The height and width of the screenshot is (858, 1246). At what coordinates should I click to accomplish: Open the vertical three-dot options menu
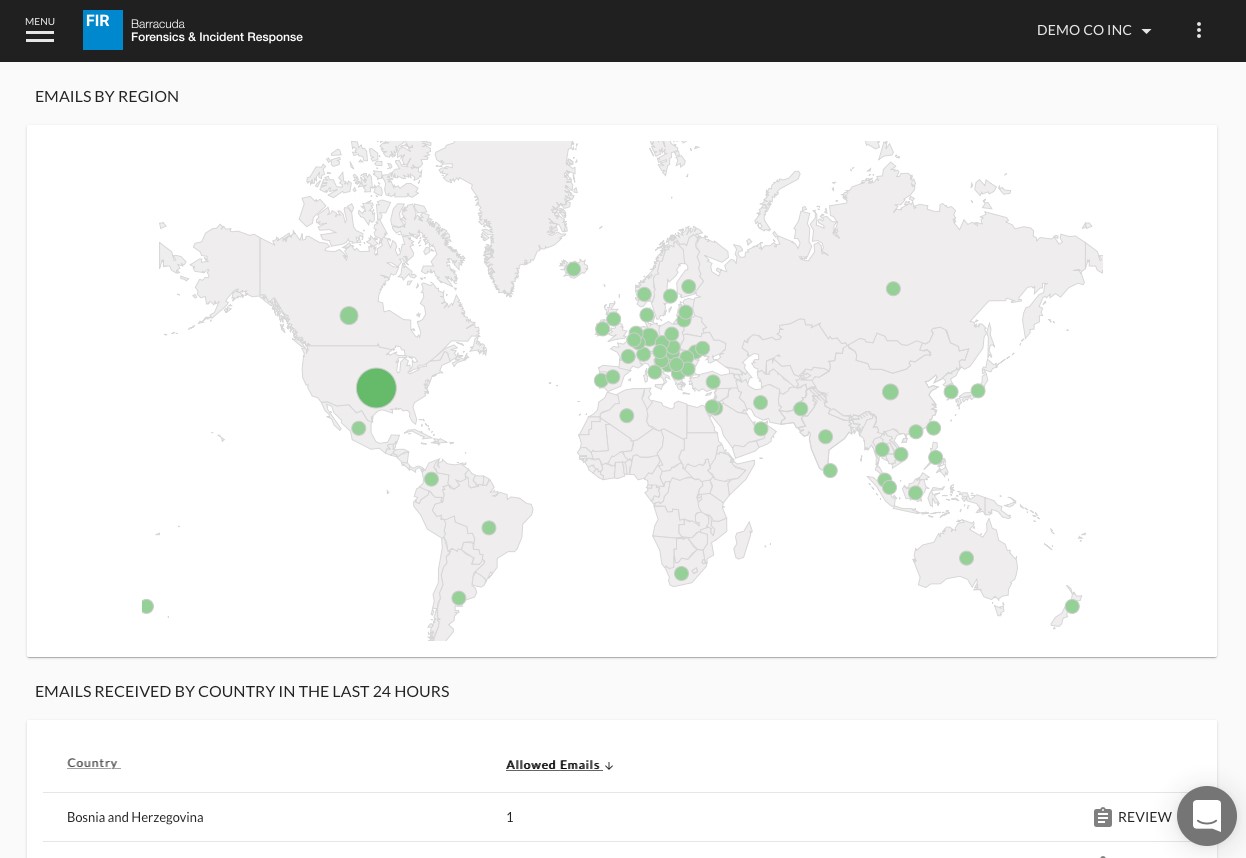(x=1199, y=30)
